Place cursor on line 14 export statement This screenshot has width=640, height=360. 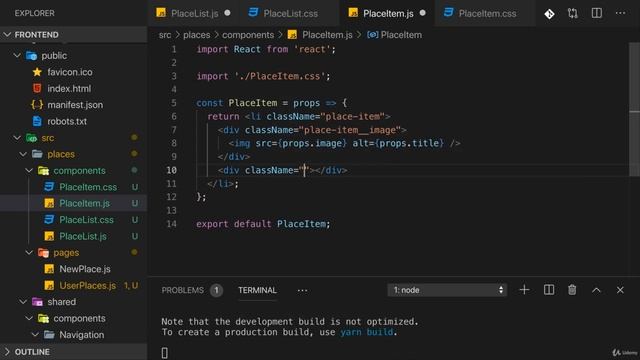[x=263, y=224]
